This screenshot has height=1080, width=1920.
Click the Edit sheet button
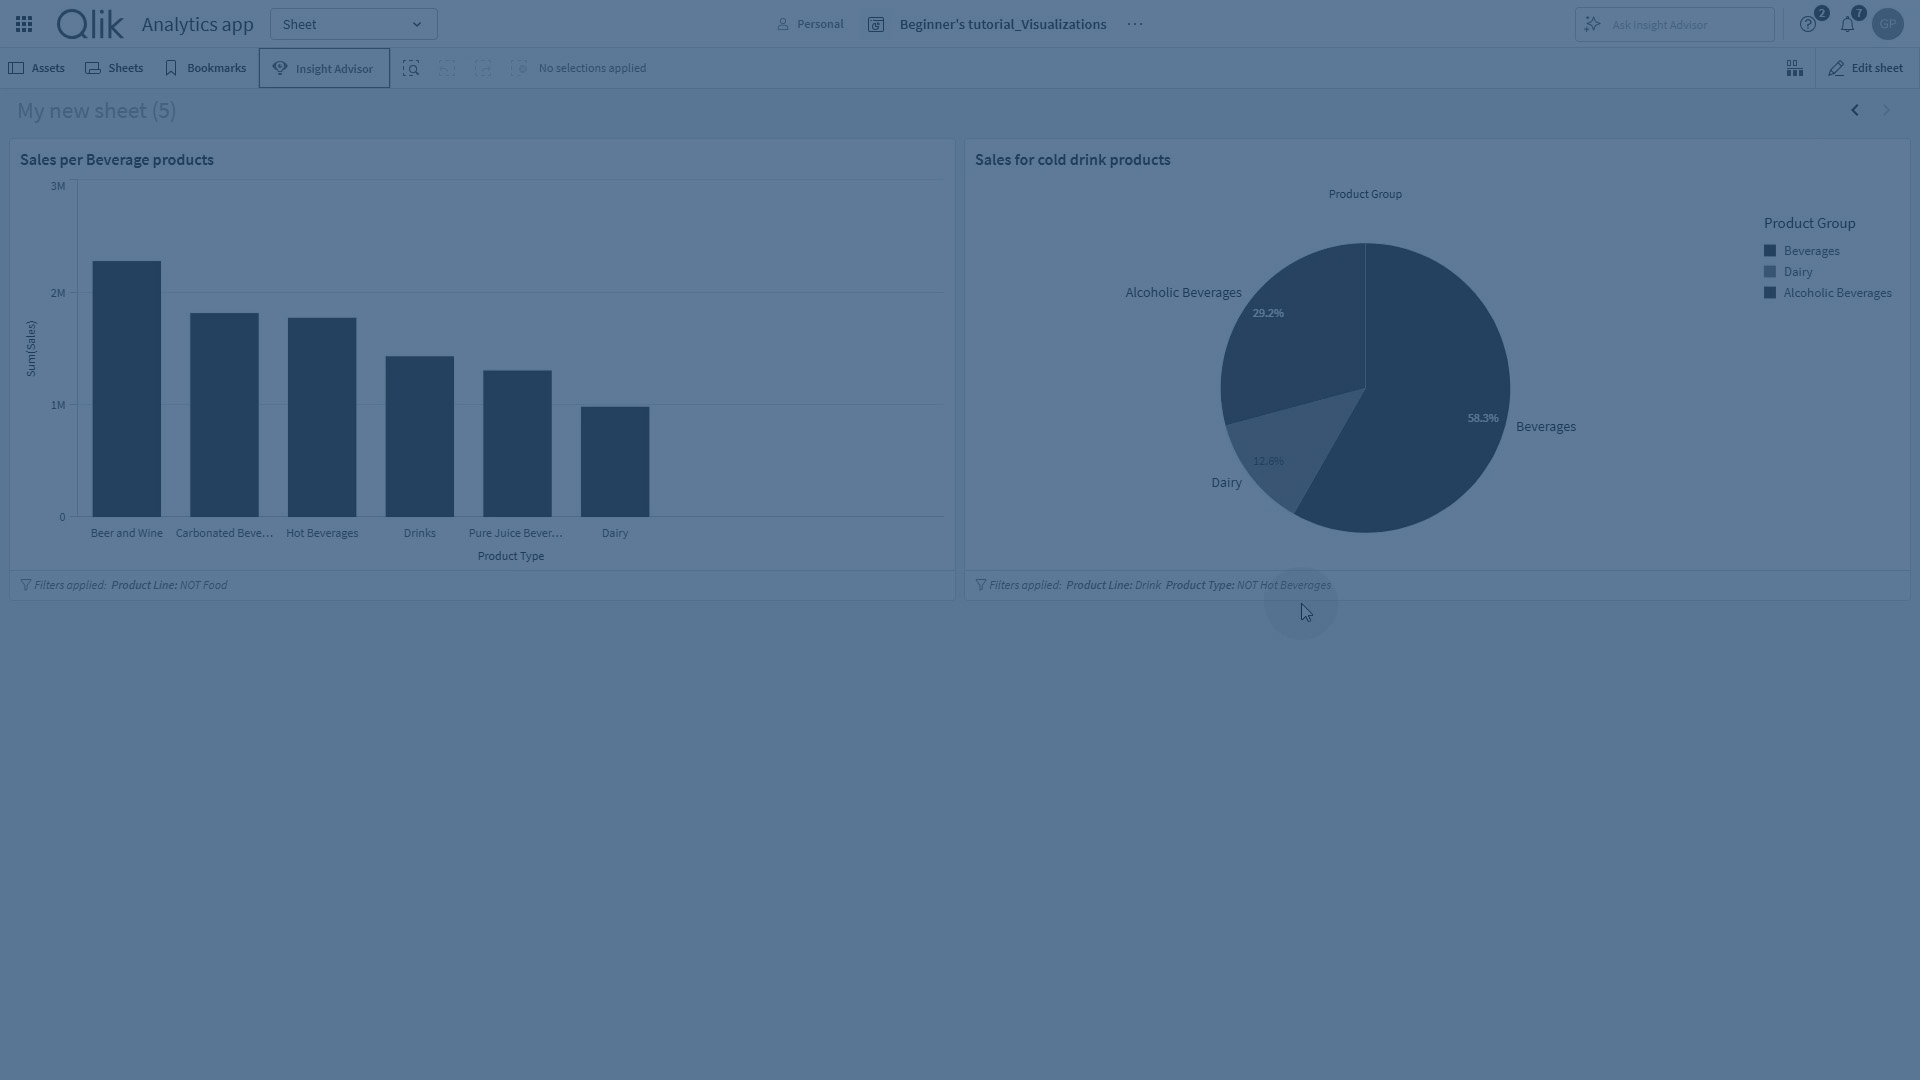click(x=1866, y=68)
